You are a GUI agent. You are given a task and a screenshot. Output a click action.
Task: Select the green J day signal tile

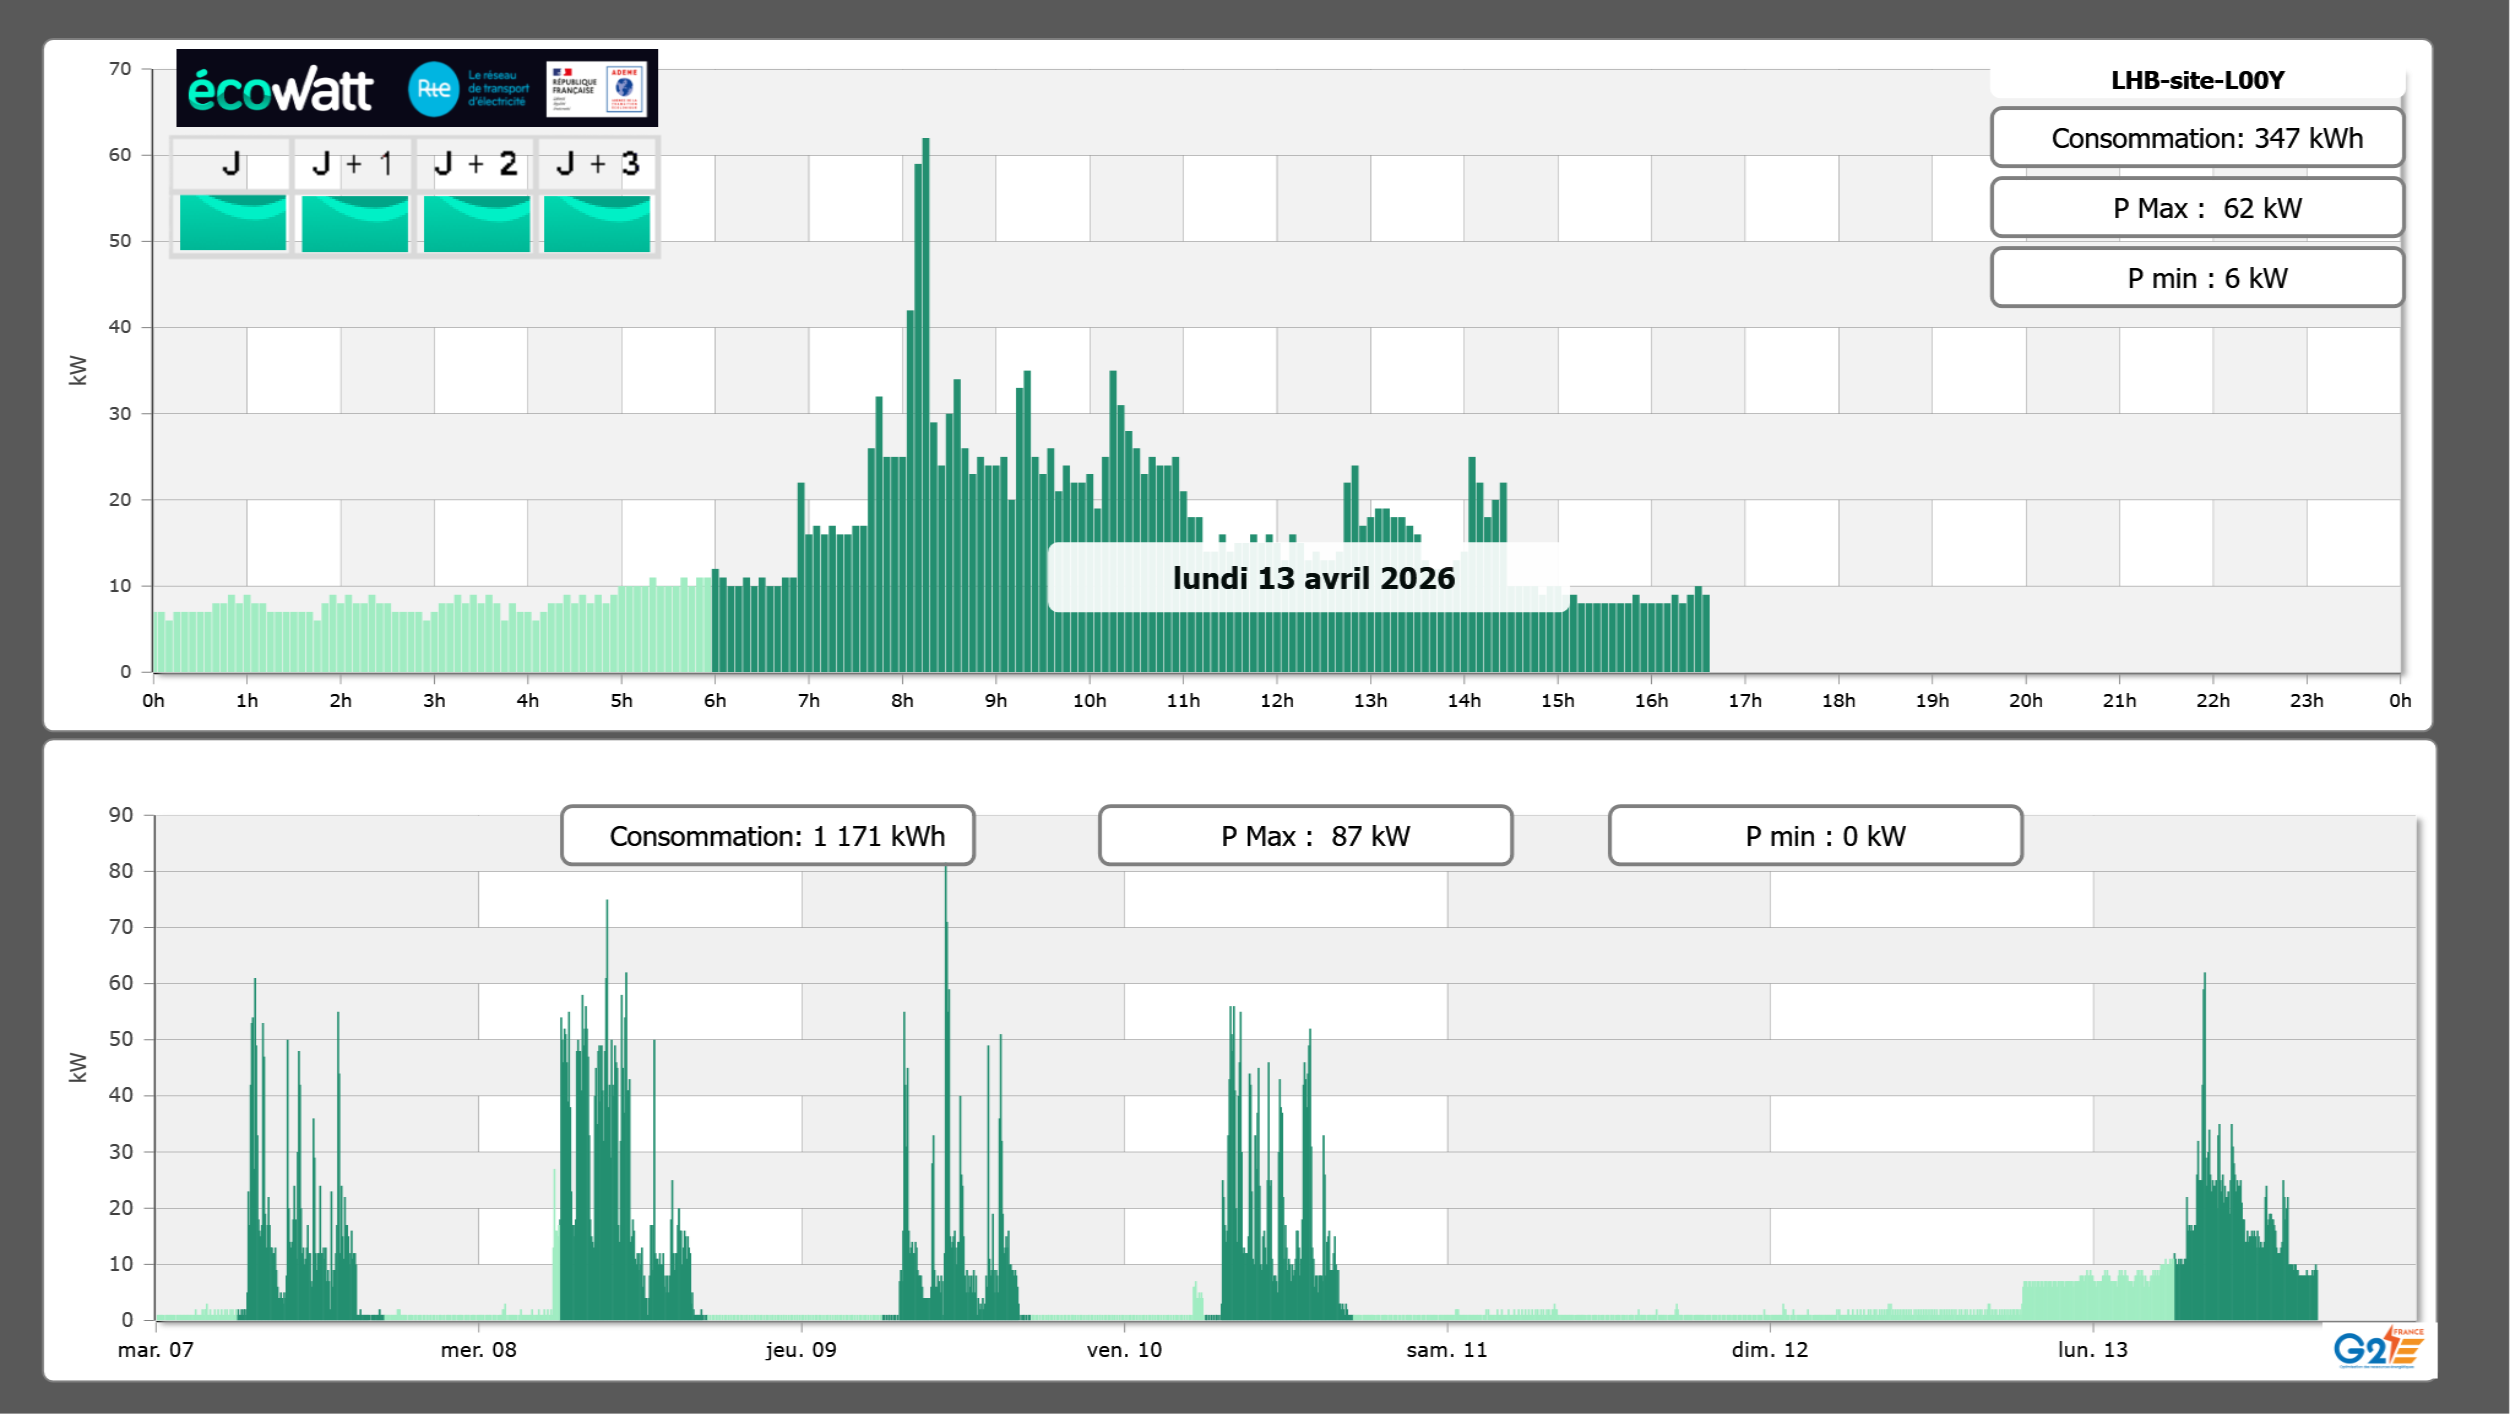tap(232, 223)
